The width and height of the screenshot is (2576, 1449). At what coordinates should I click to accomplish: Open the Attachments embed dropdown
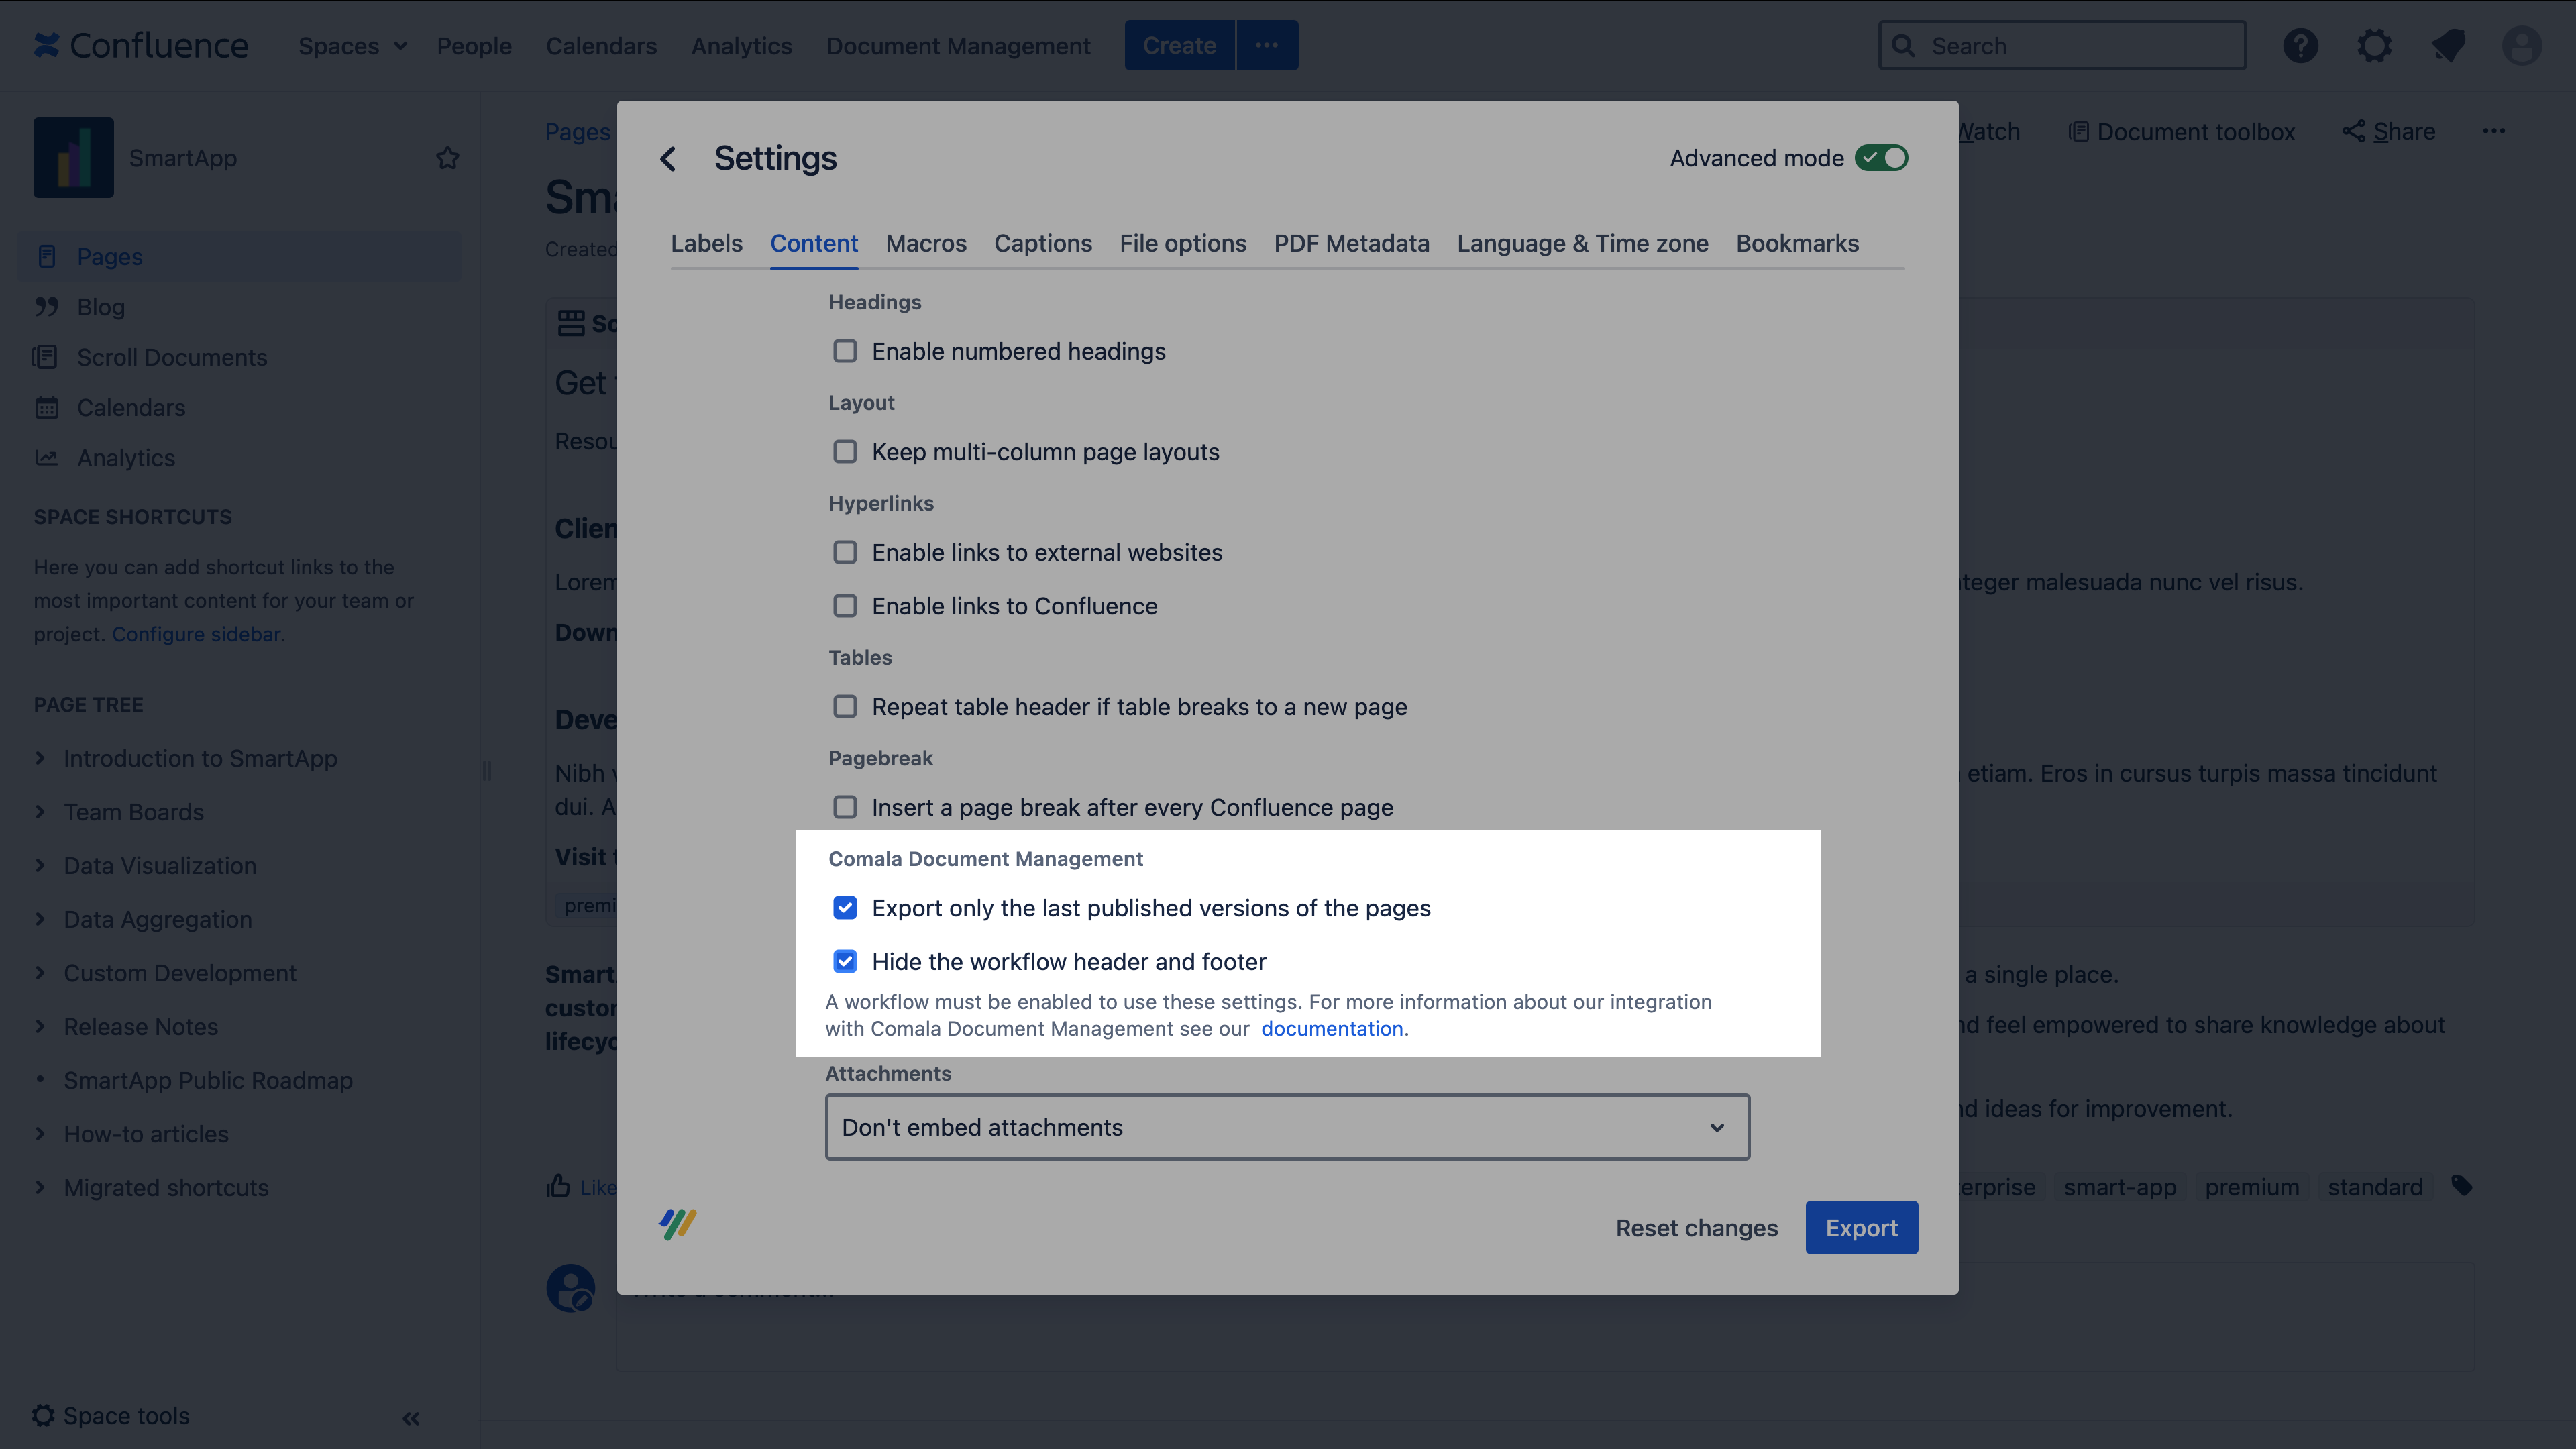coord(1287,1127)
